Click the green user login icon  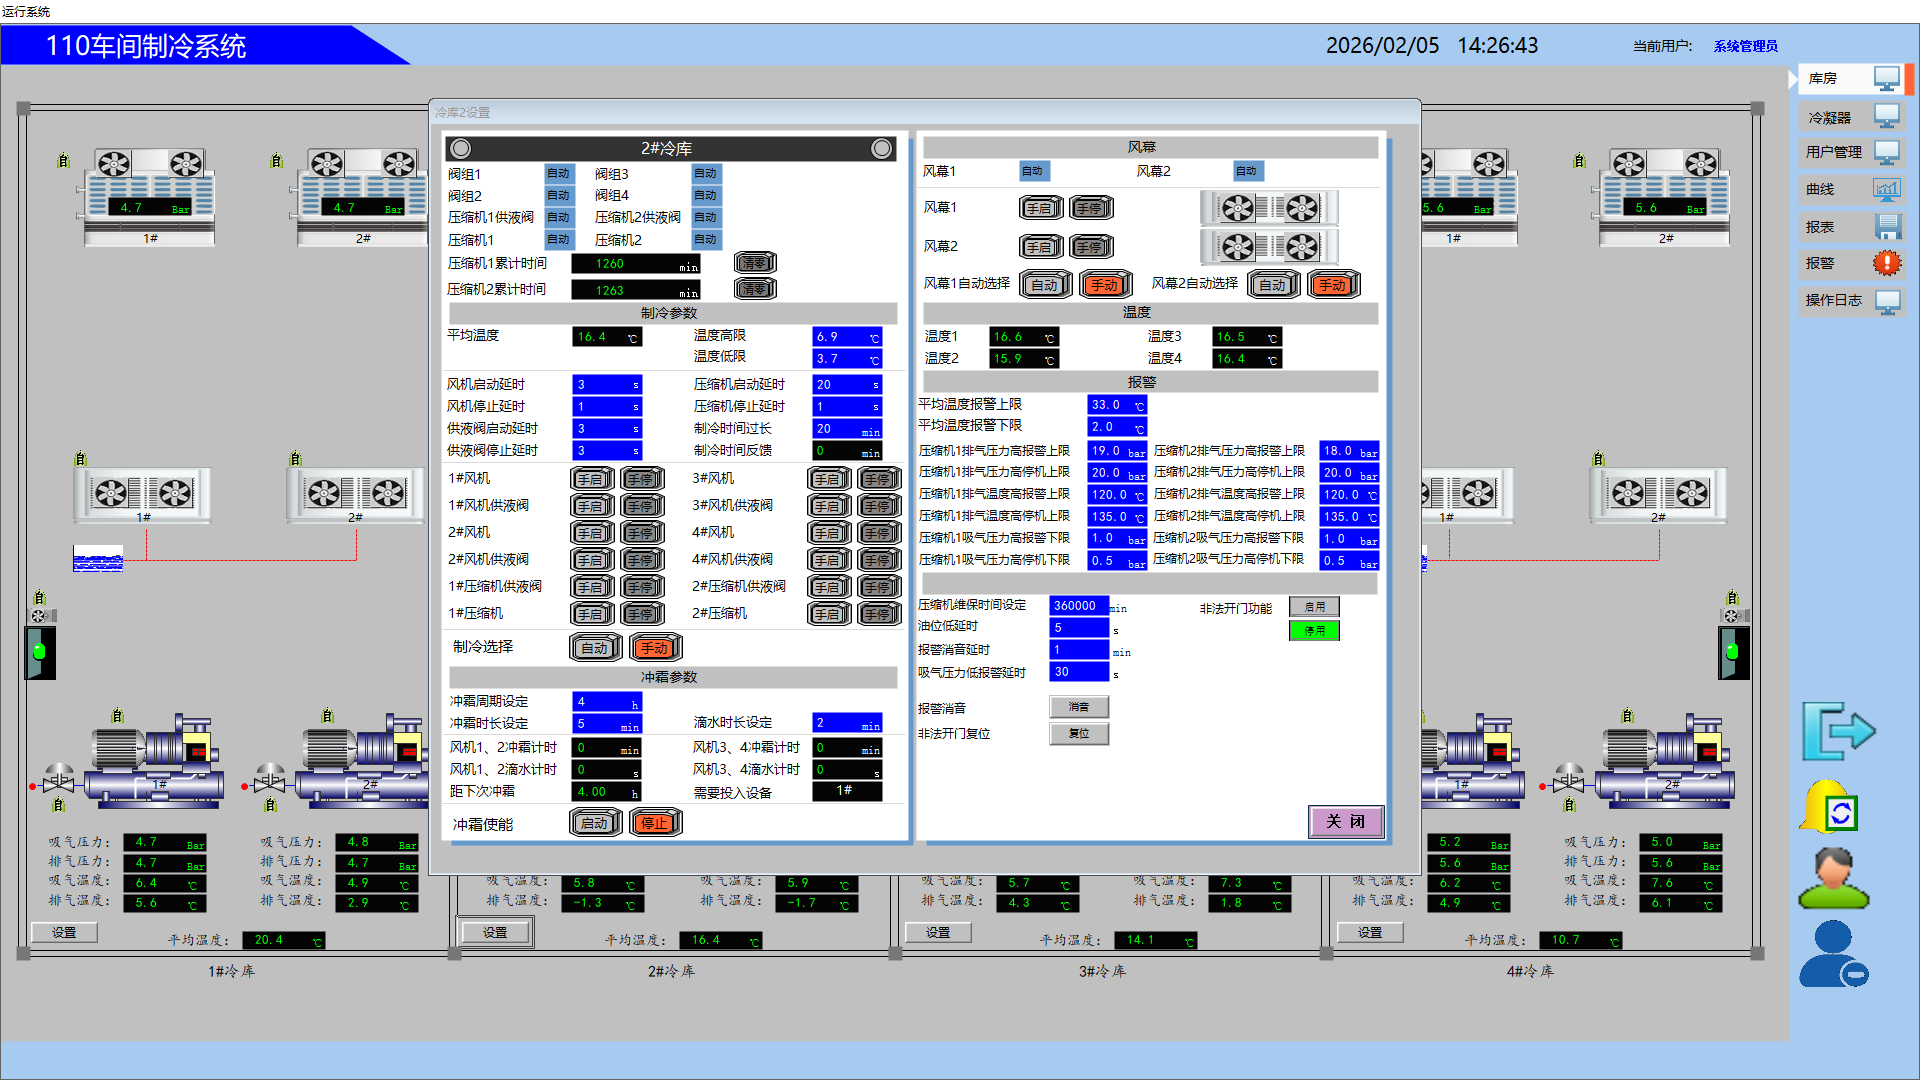pos(1832,879)
